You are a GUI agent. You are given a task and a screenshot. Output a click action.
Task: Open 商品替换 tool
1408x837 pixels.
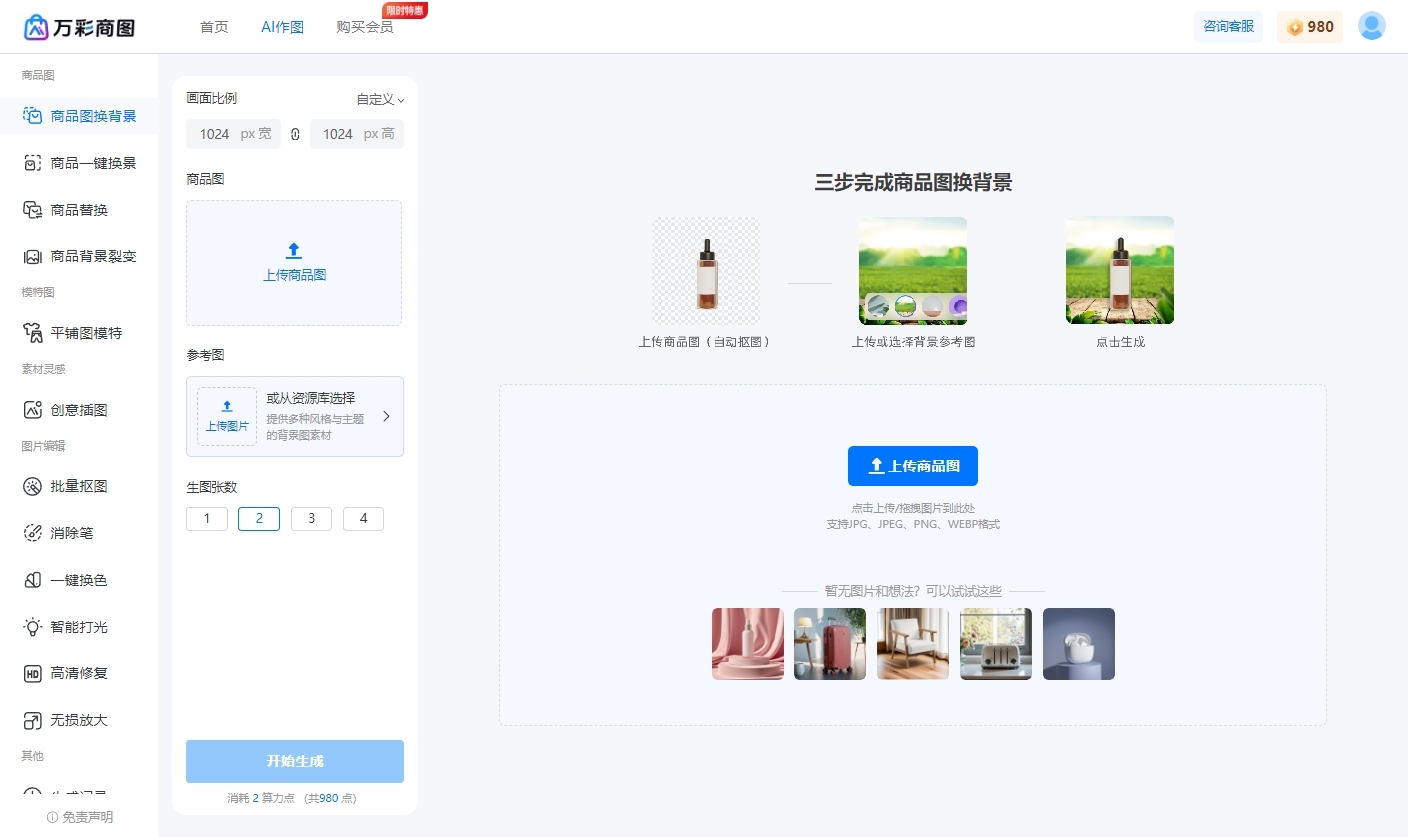point(79,210)
